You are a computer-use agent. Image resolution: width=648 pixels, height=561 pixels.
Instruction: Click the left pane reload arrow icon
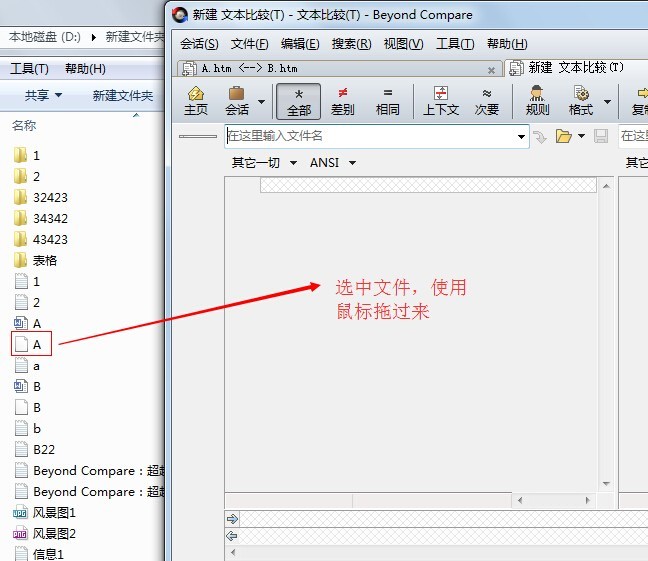(x=539, y=136)
